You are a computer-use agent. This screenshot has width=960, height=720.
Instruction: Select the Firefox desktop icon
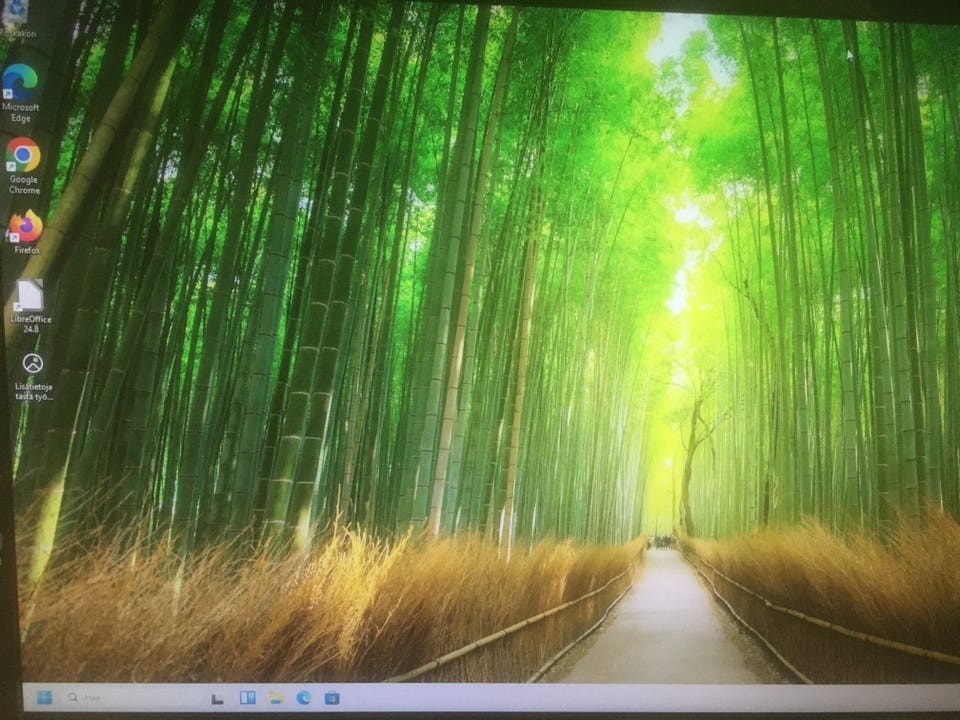(26, 231)
